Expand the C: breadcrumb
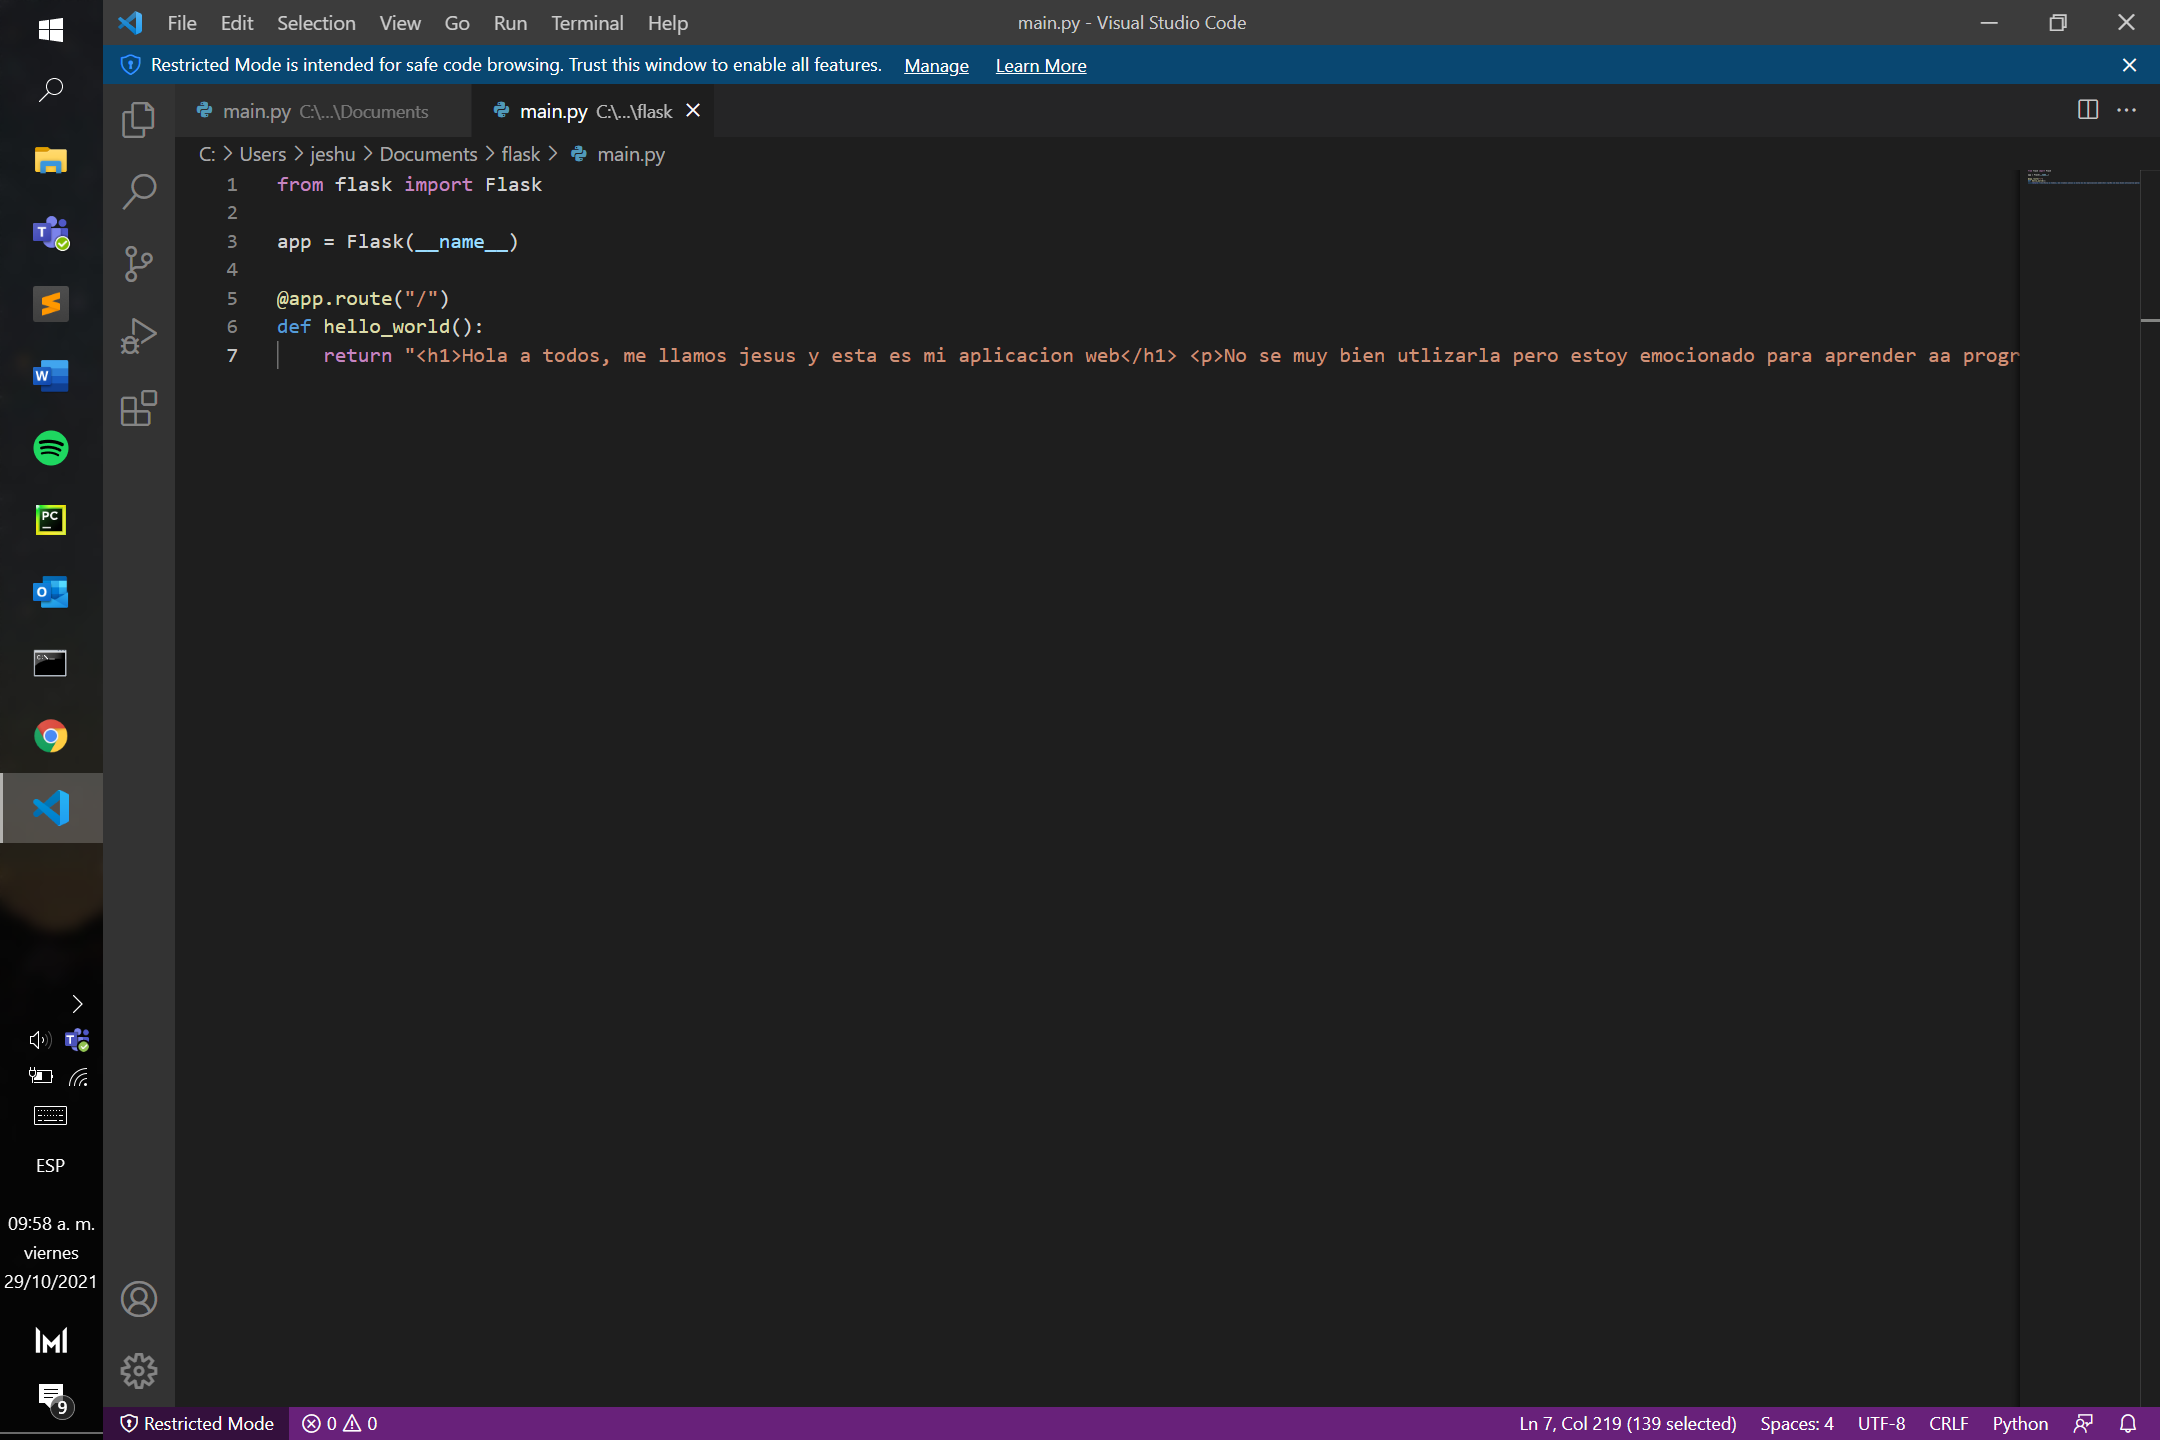This screenshot has height=1440, width=2160. click(207, 154)
